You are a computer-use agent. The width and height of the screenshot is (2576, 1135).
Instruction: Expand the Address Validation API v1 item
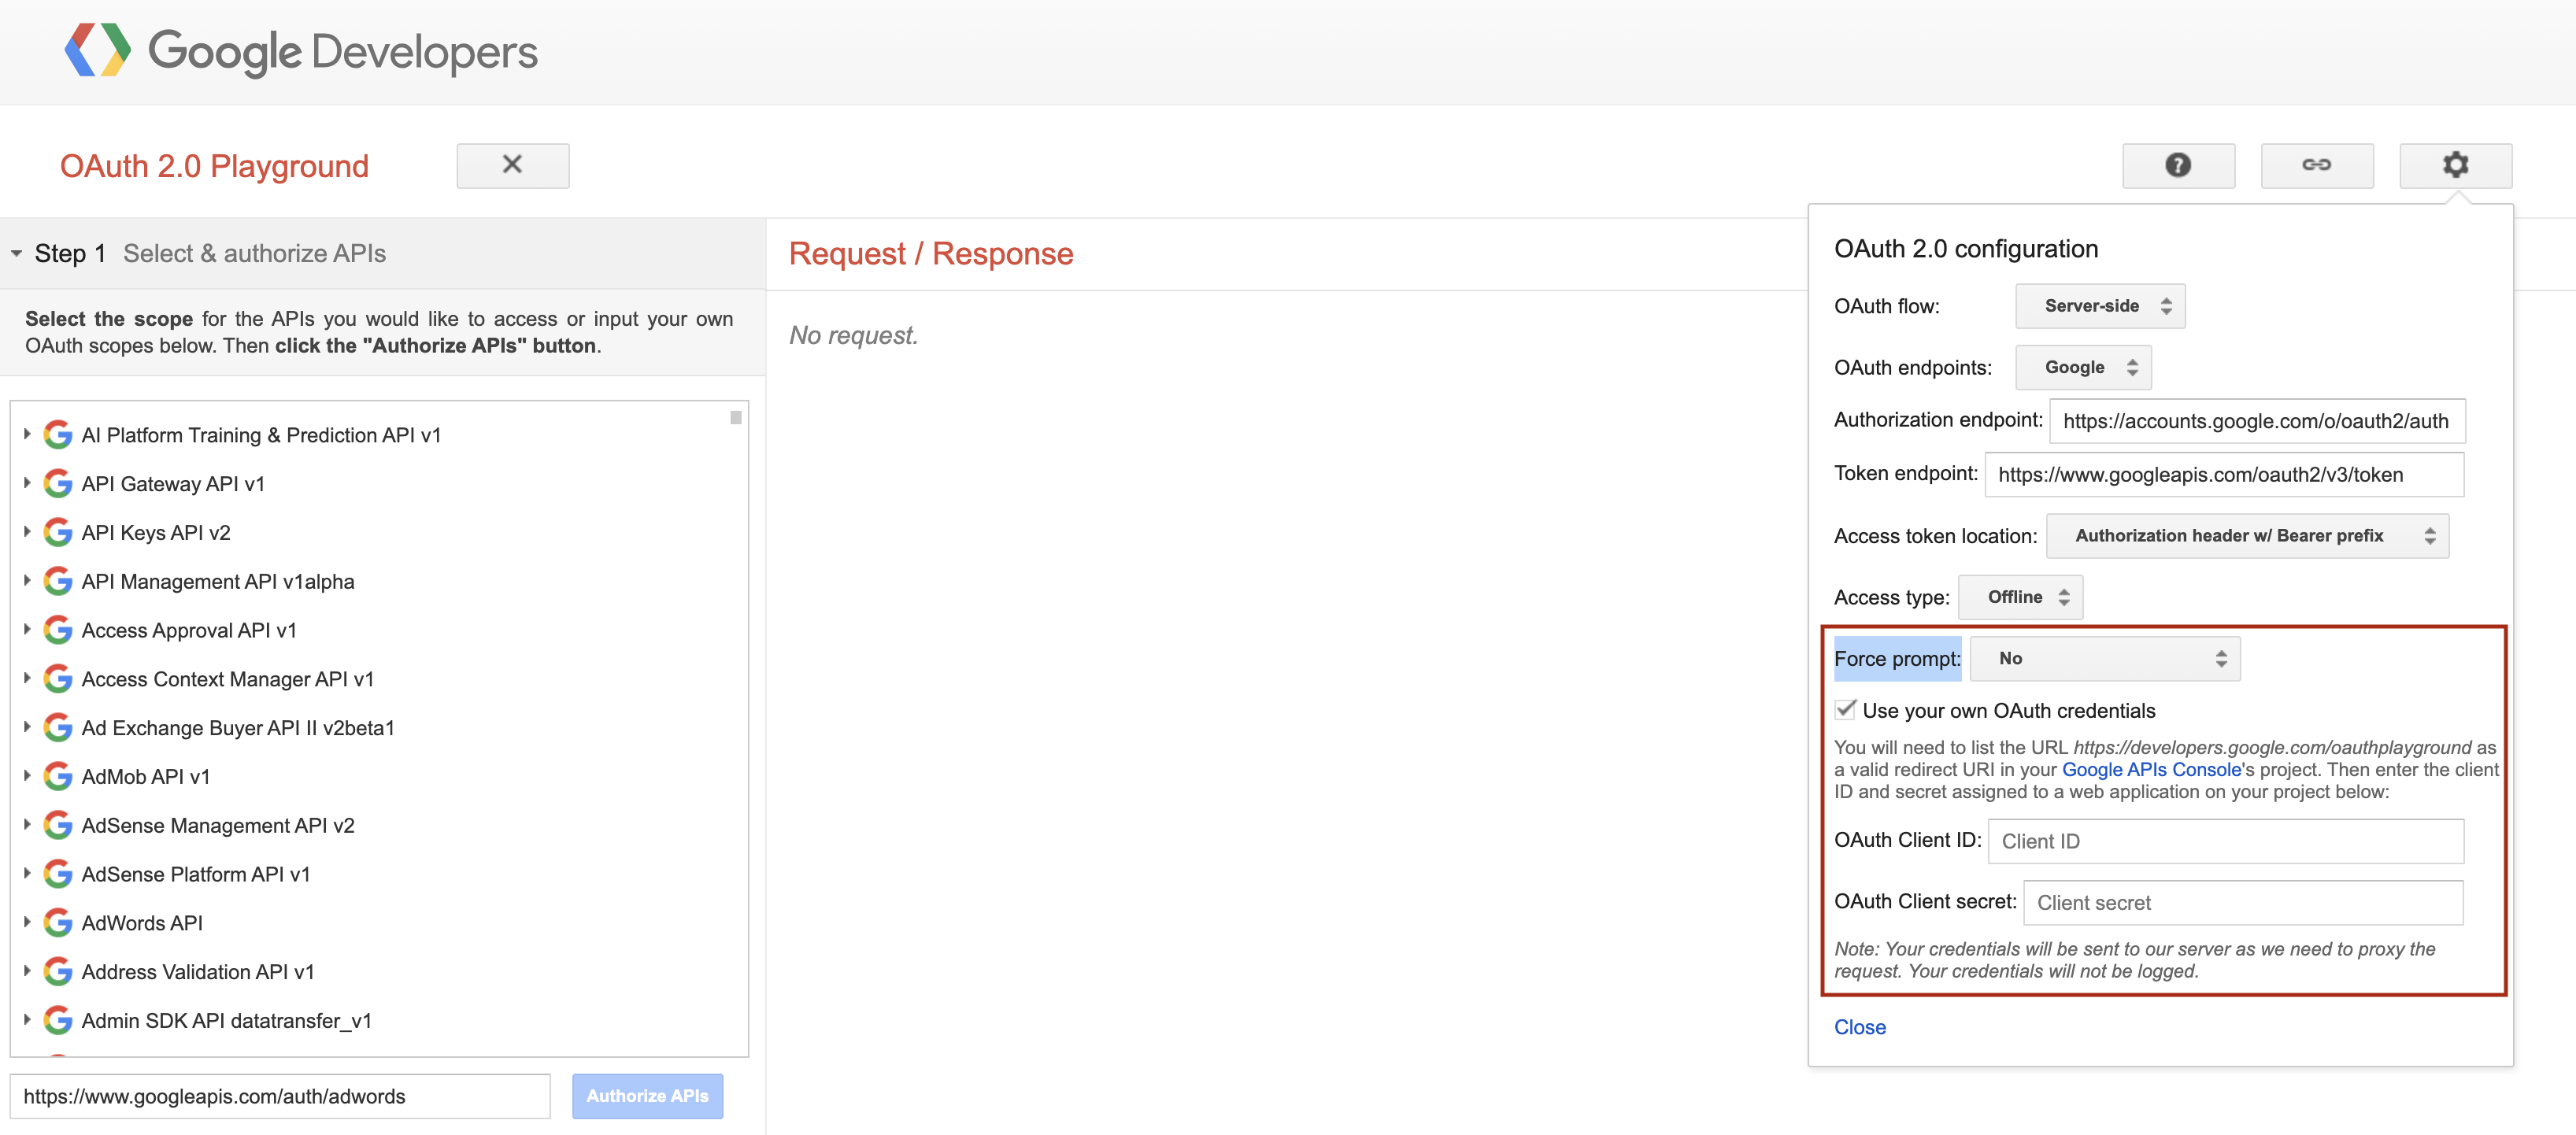pos(27,971)
